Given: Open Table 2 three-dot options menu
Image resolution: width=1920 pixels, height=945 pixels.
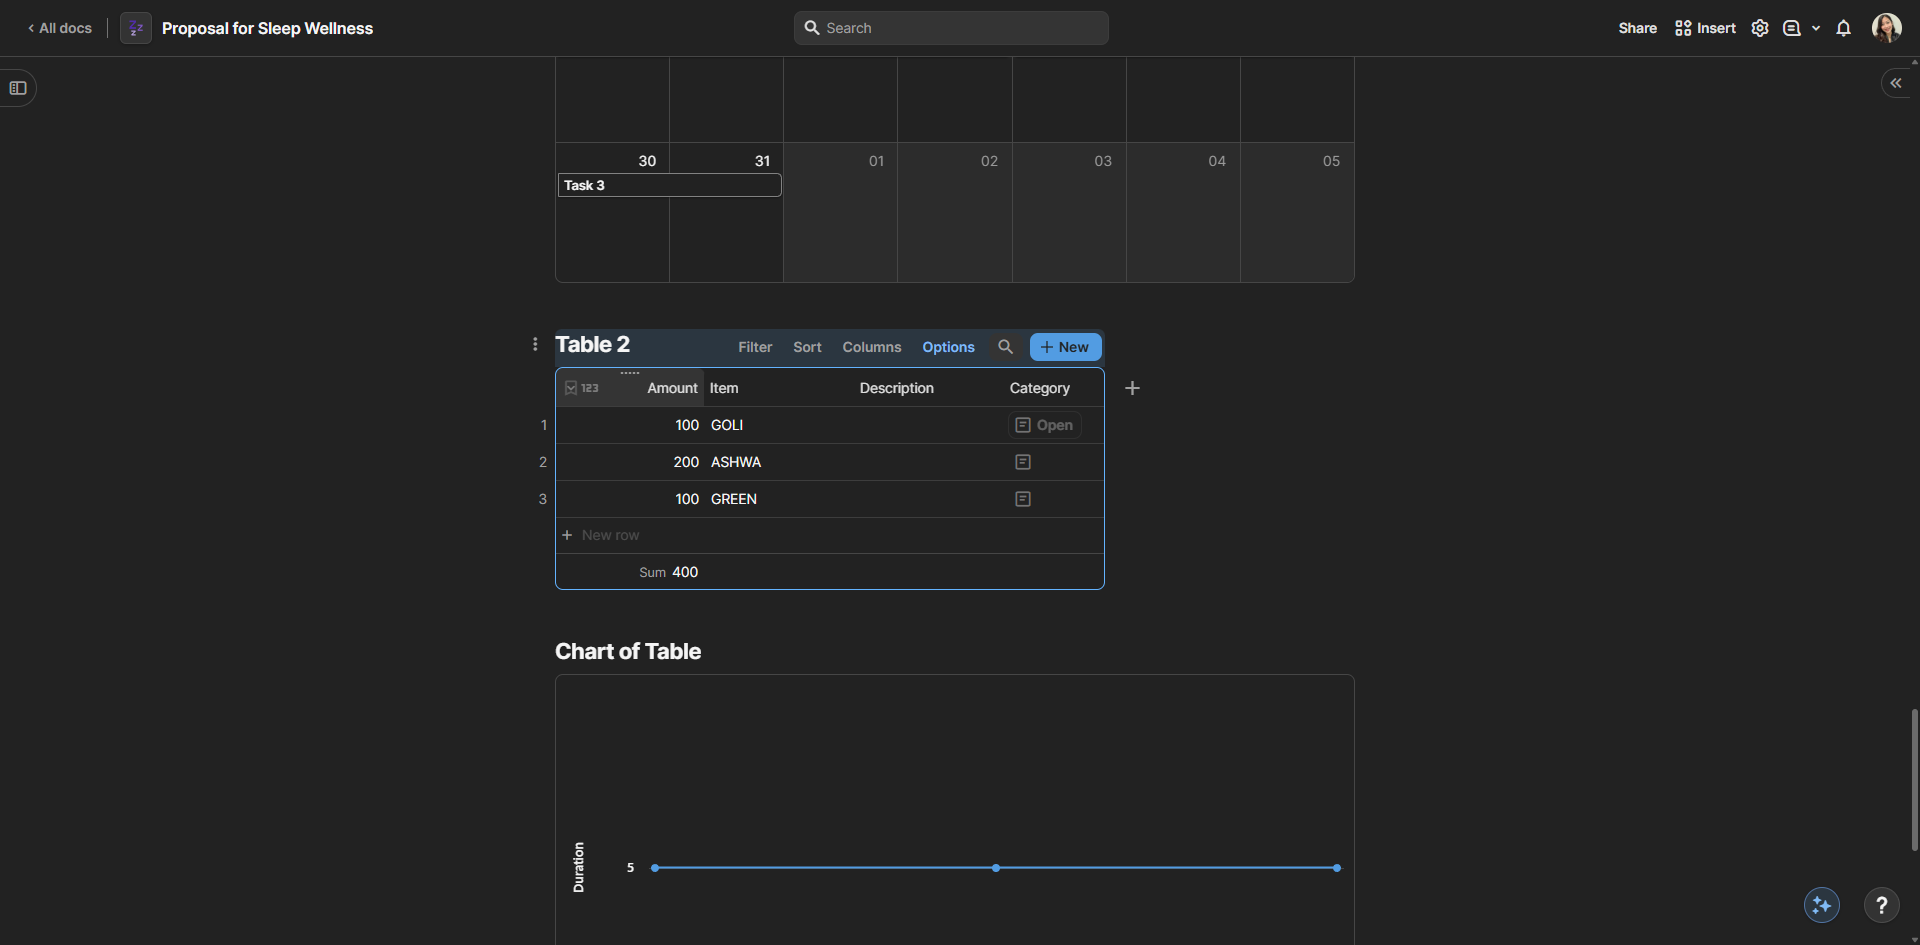Looking at the screenshot, I should tap(535, 344).
